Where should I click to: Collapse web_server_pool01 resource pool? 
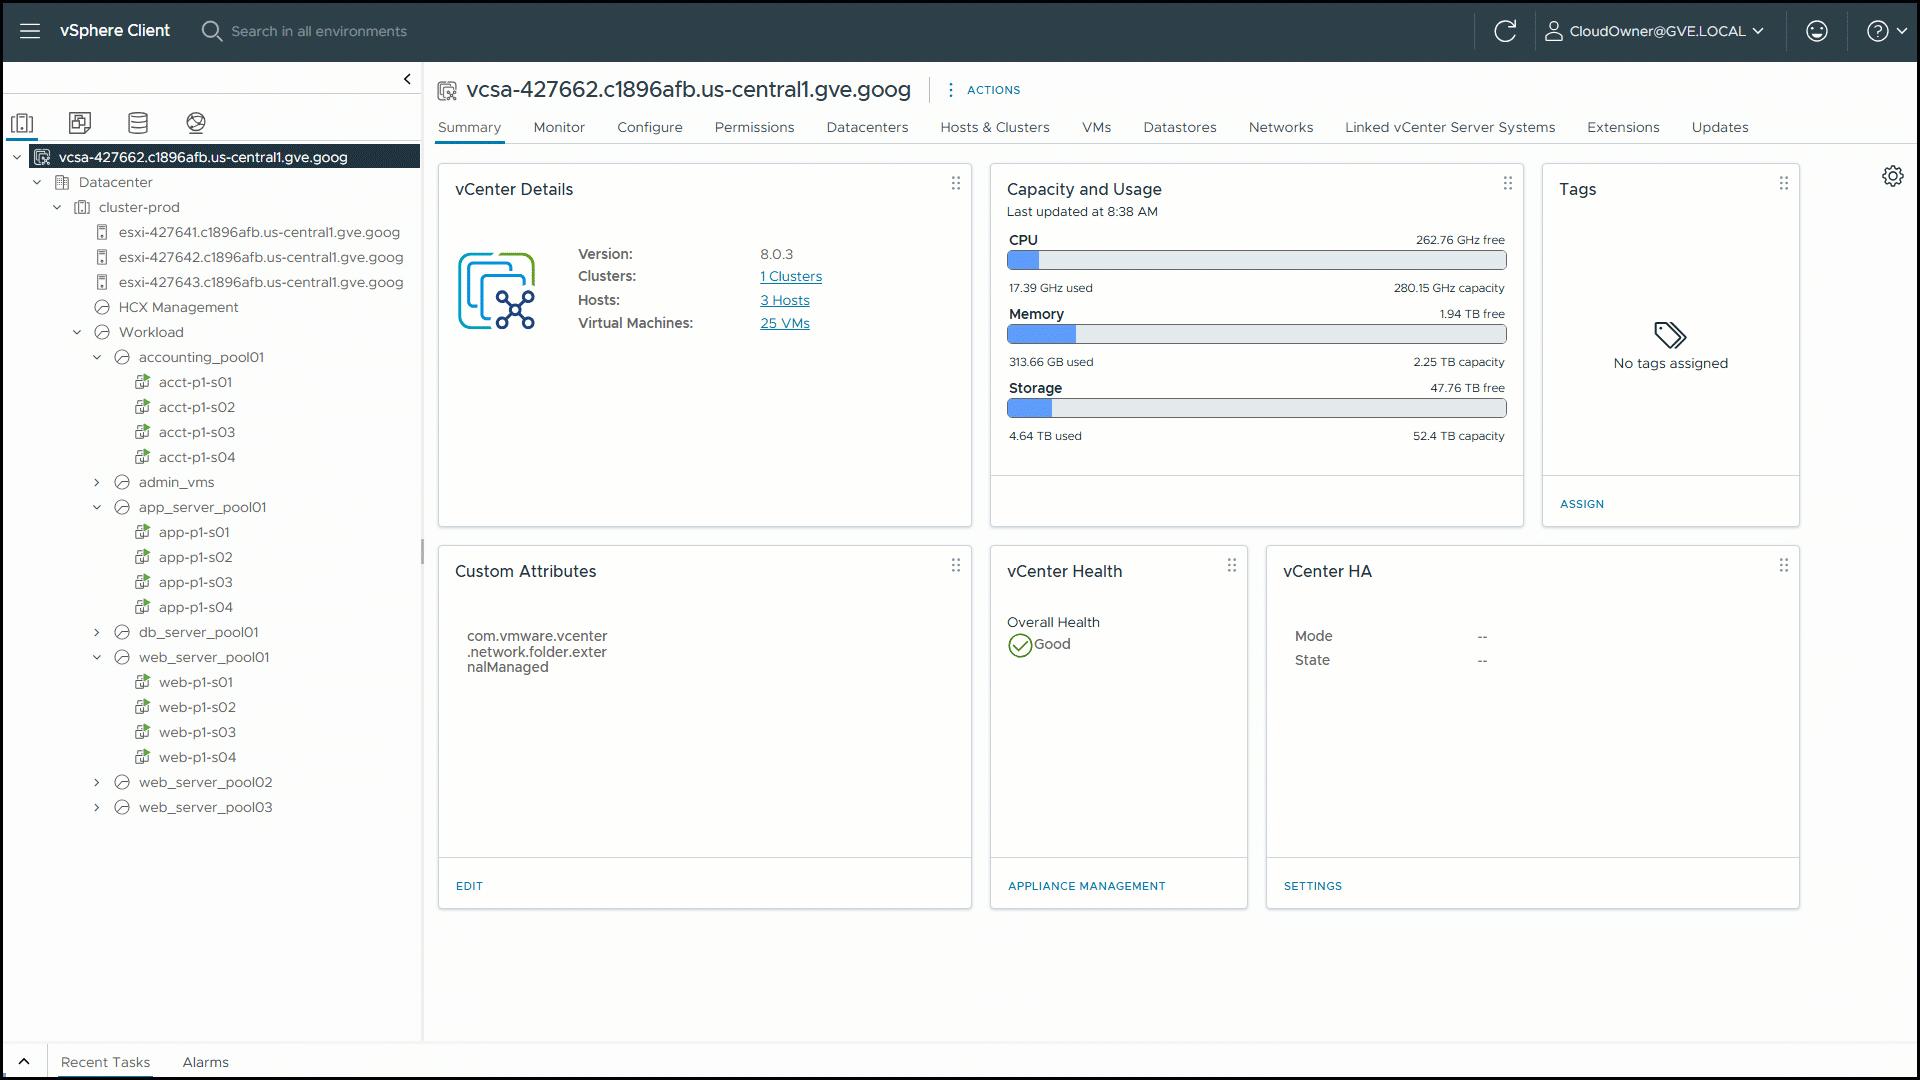(97, 657)
